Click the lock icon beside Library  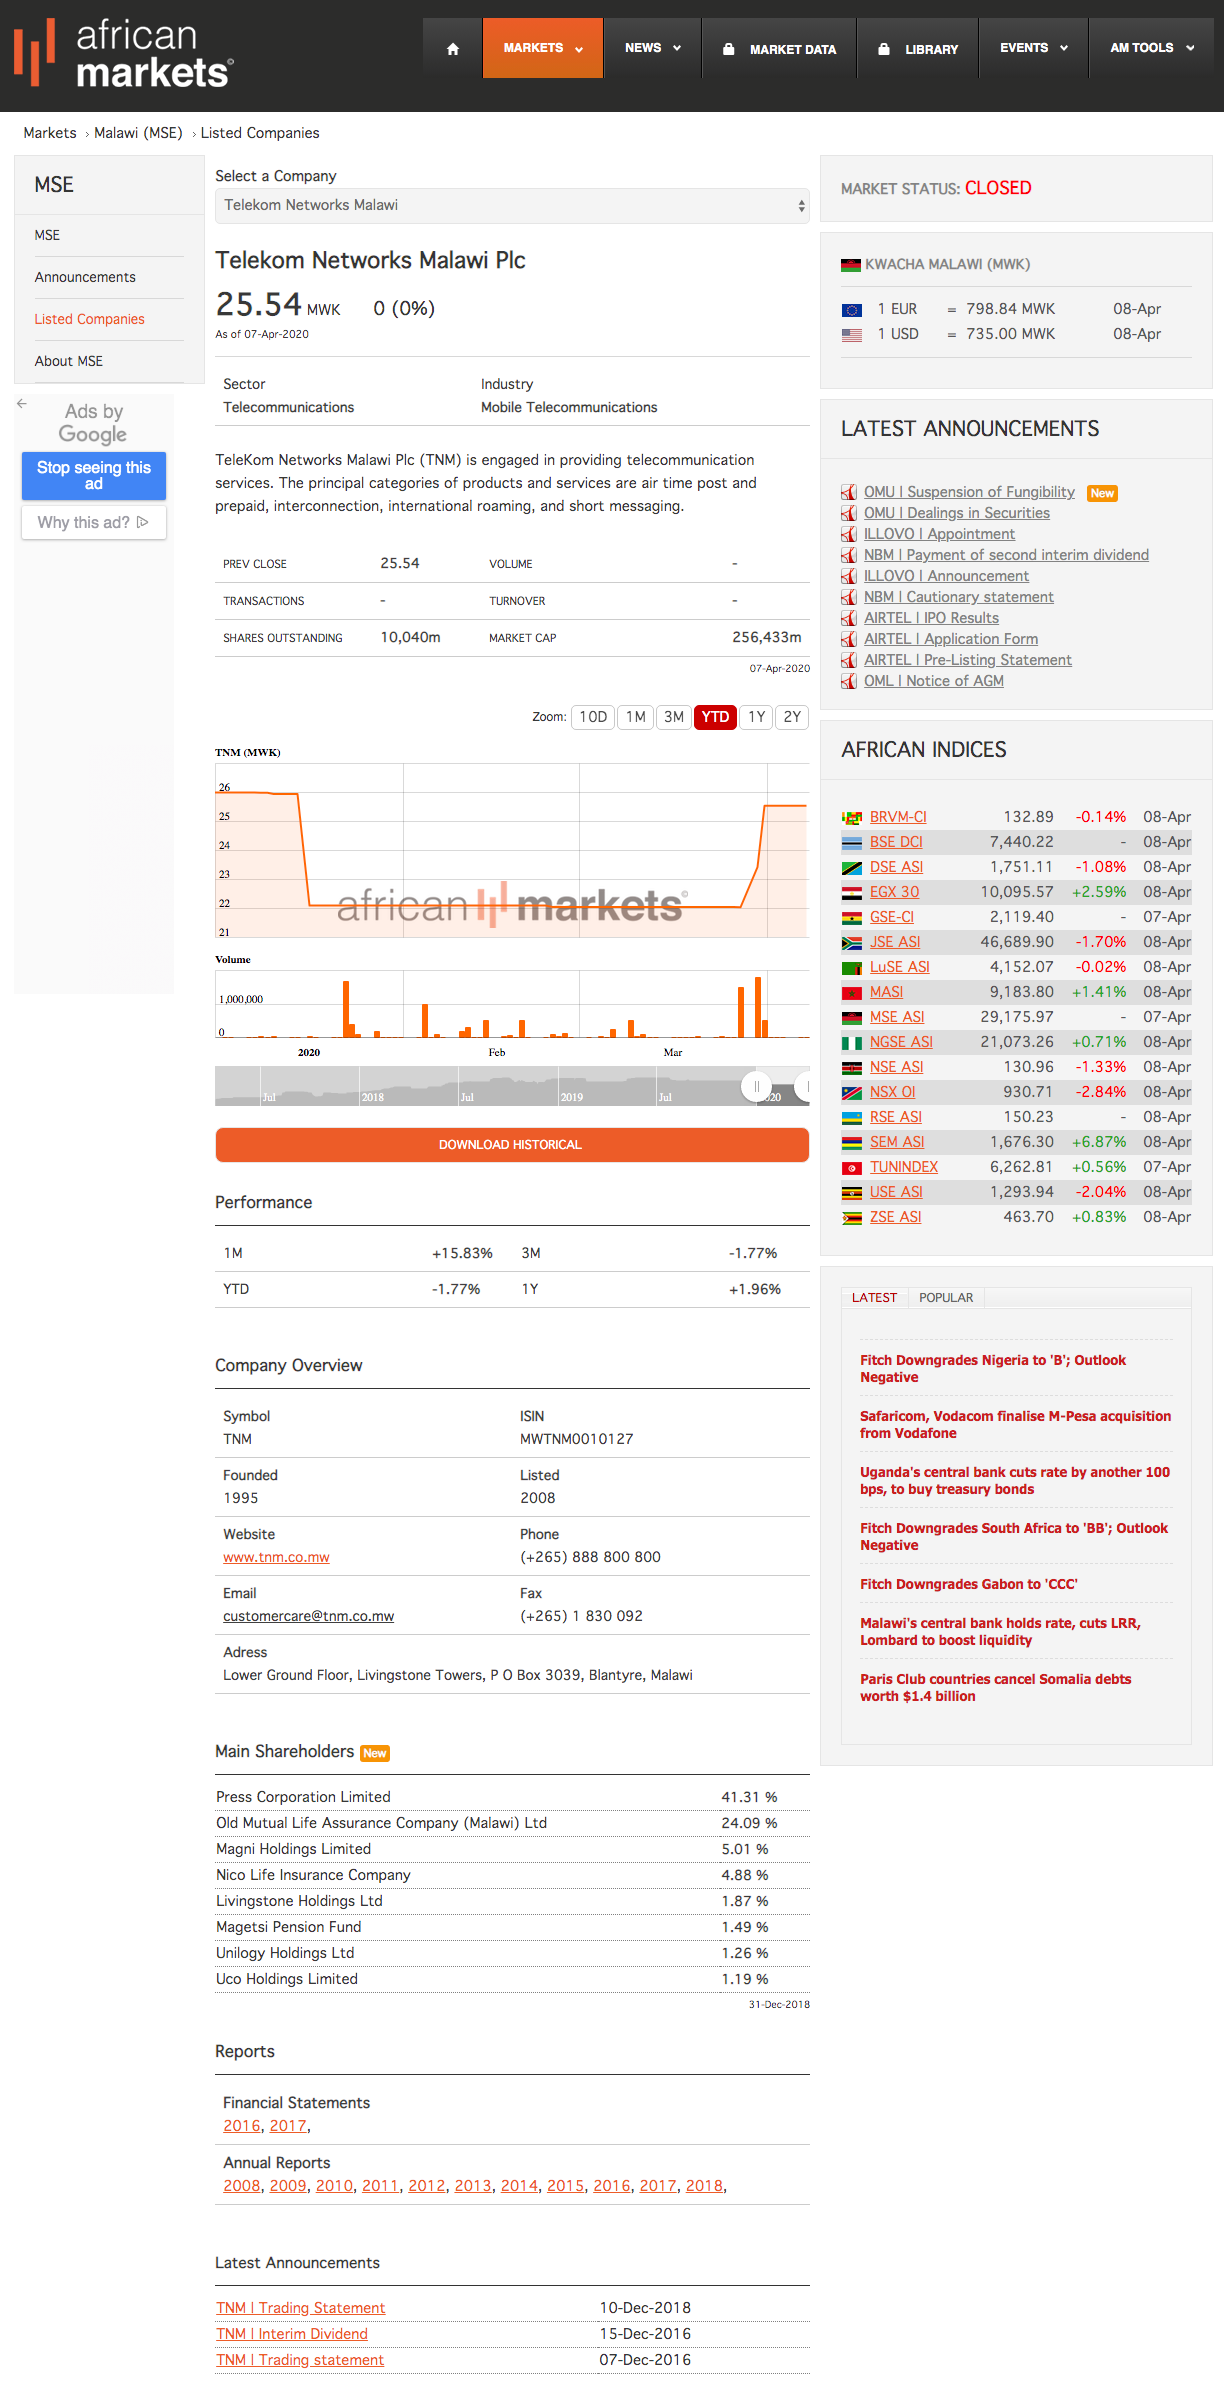tap(884, 49)
